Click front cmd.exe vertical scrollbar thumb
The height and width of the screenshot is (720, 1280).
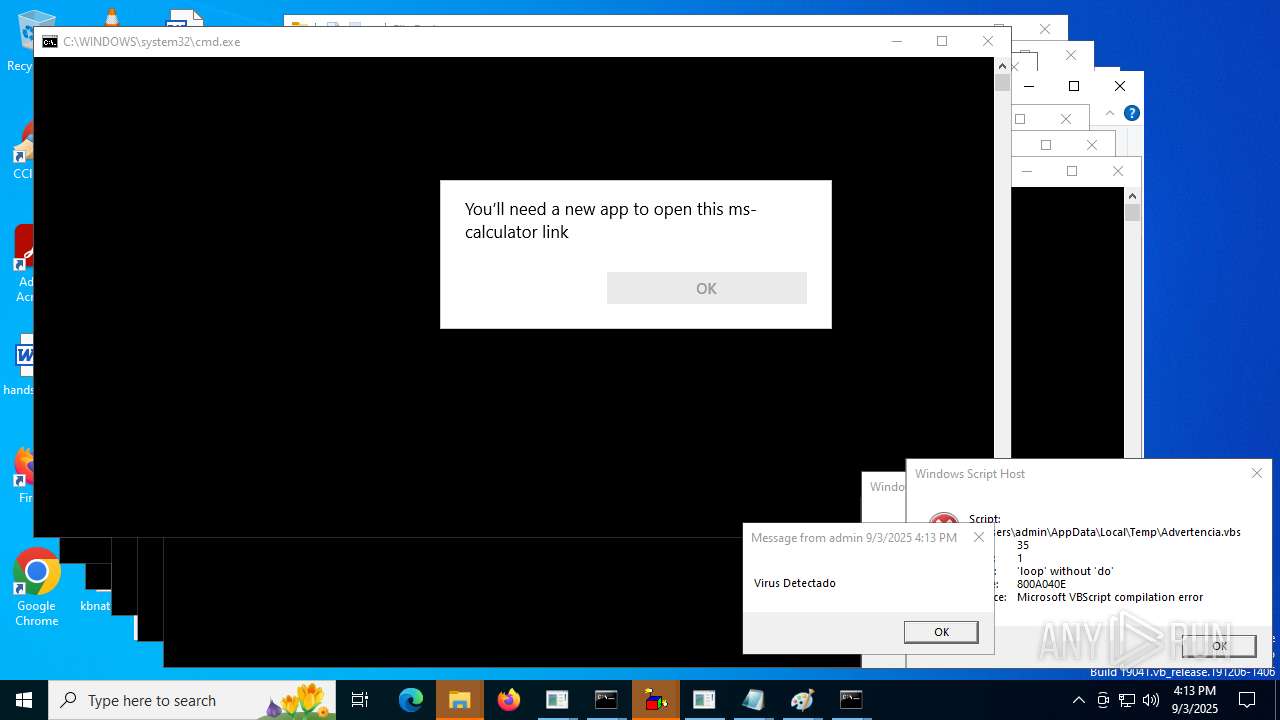1002,83
